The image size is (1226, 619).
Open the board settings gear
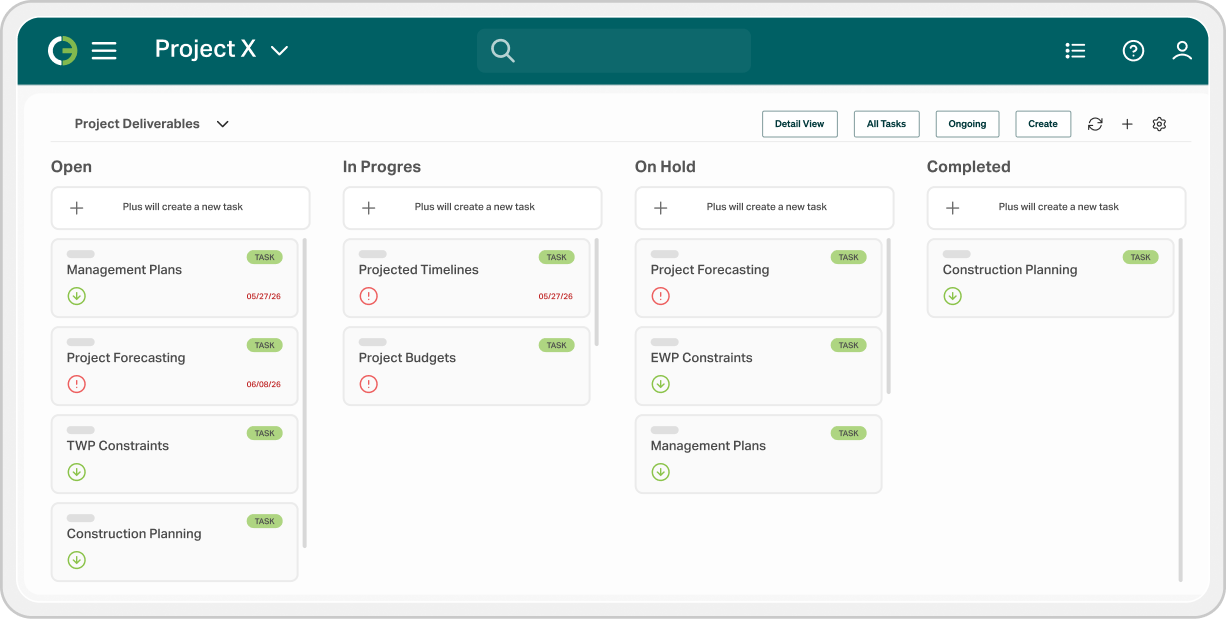tap(1159, 124)
